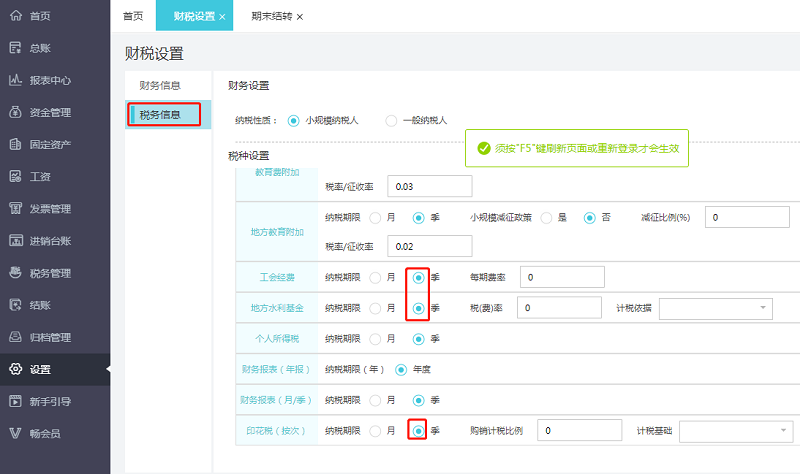The width and height of the screenshot is (800, 474).
Task: Click the 地方水利基金 tax label
Action: coord(277,308)
